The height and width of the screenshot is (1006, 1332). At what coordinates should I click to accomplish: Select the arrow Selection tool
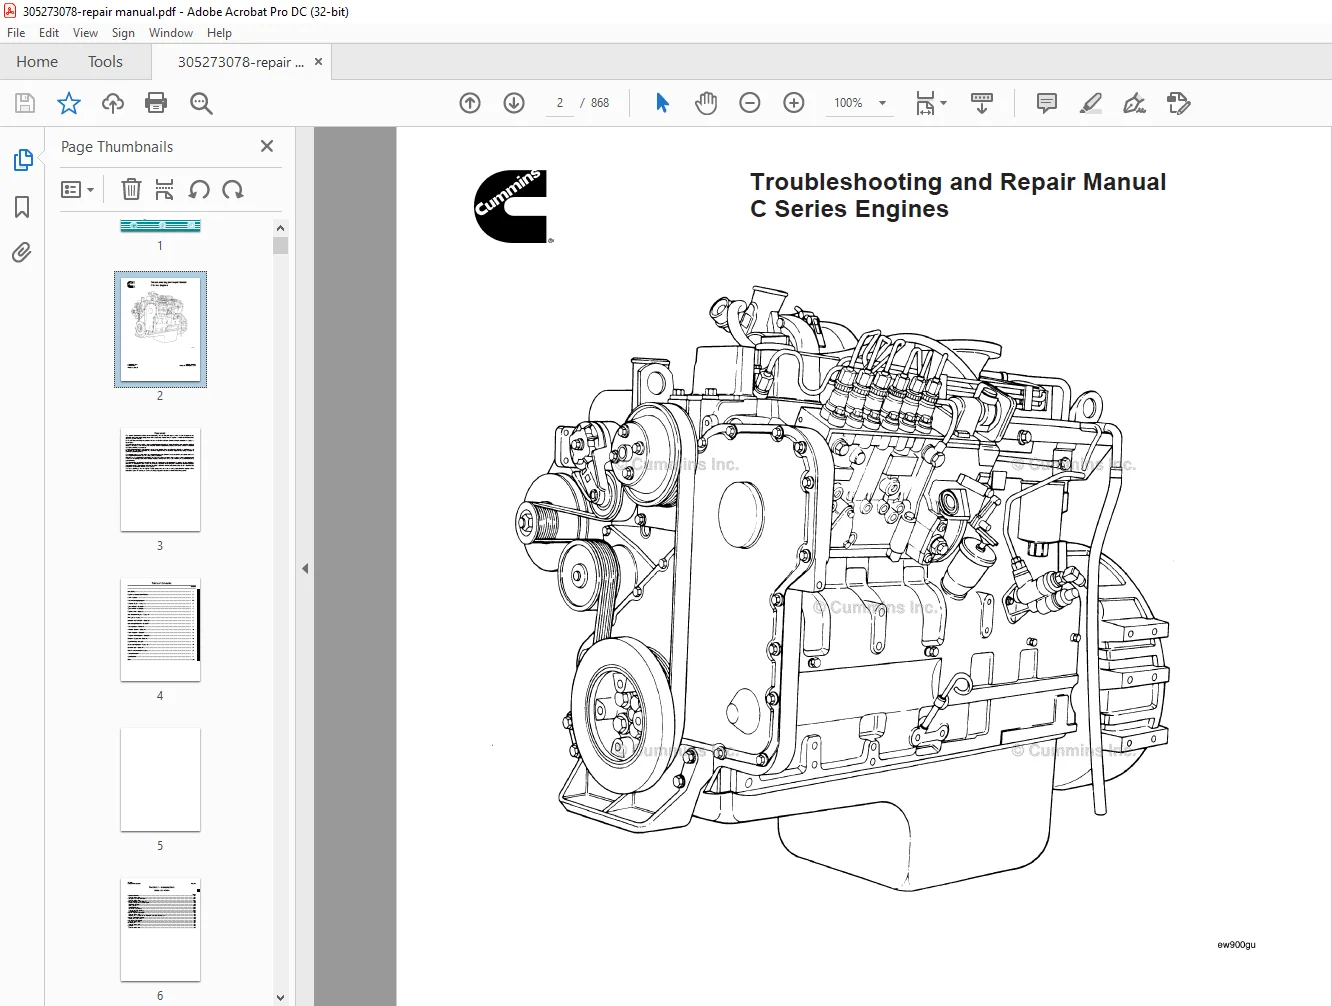(662, 103)
